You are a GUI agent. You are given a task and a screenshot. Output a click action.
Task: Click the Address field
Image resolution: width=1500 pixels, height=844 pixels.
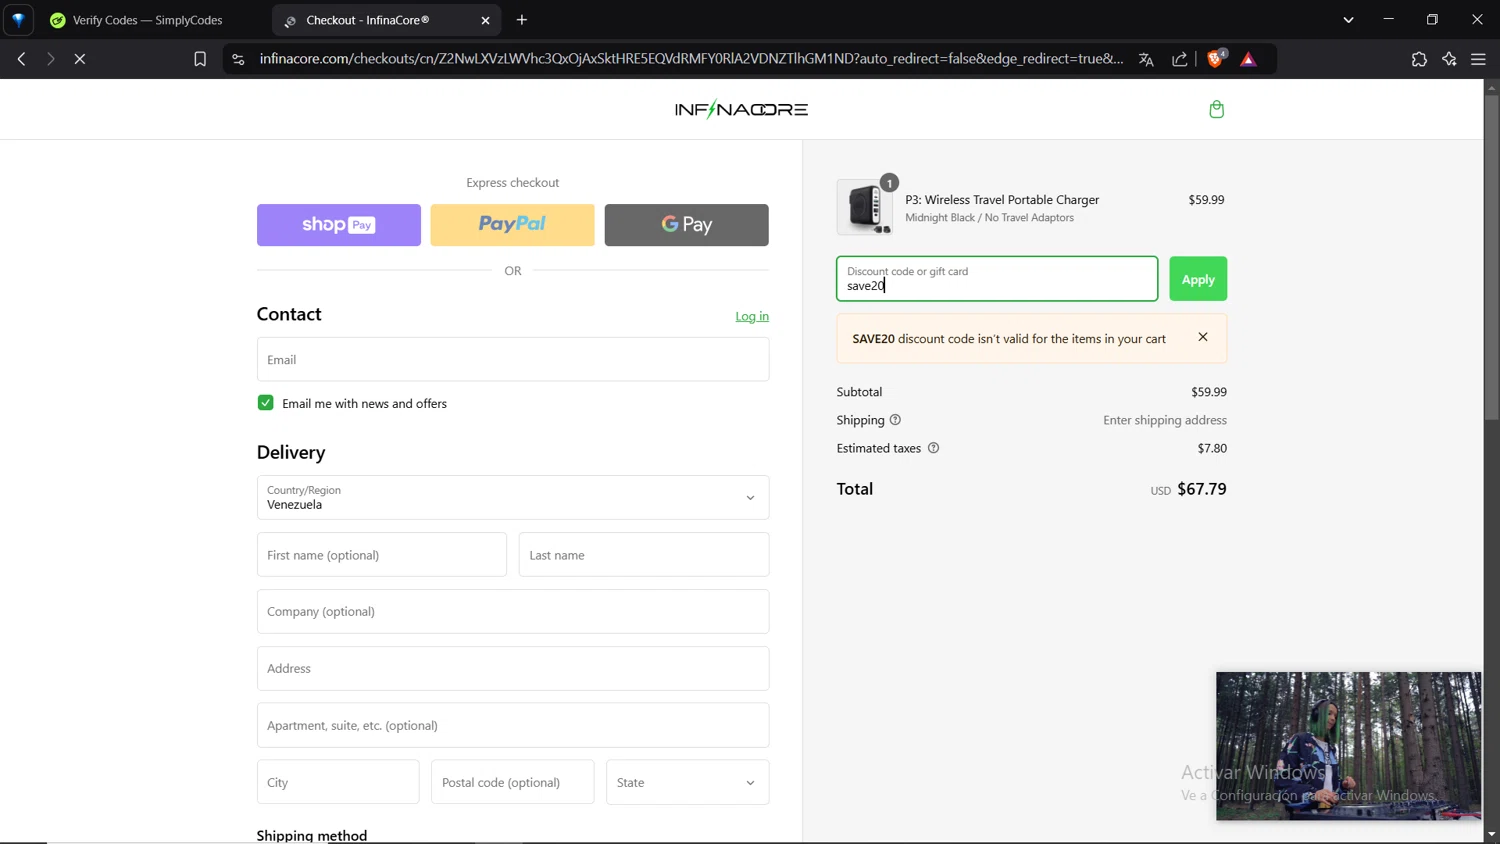tap(513, 668)
